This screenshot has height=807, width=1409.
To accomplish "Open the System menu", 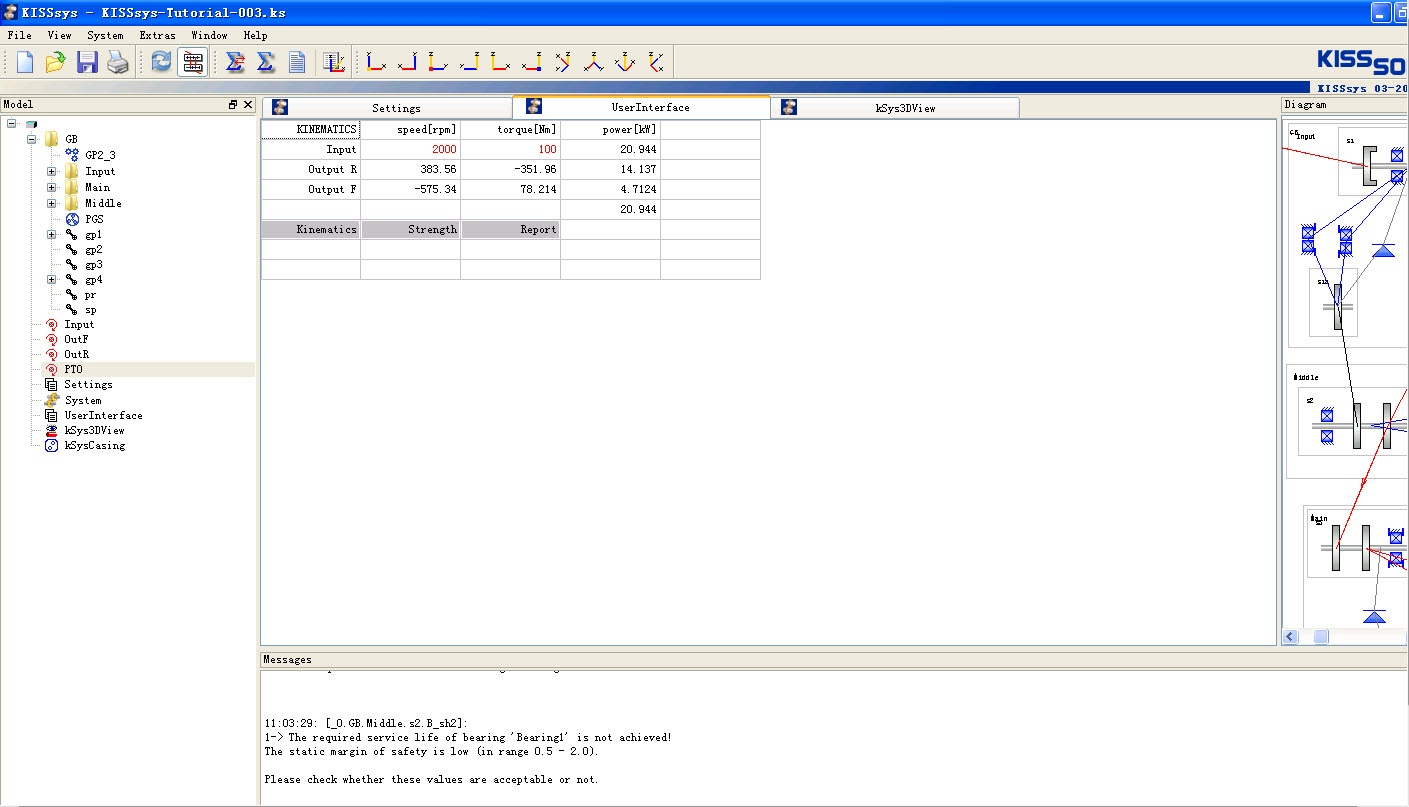I will (105, 35).
